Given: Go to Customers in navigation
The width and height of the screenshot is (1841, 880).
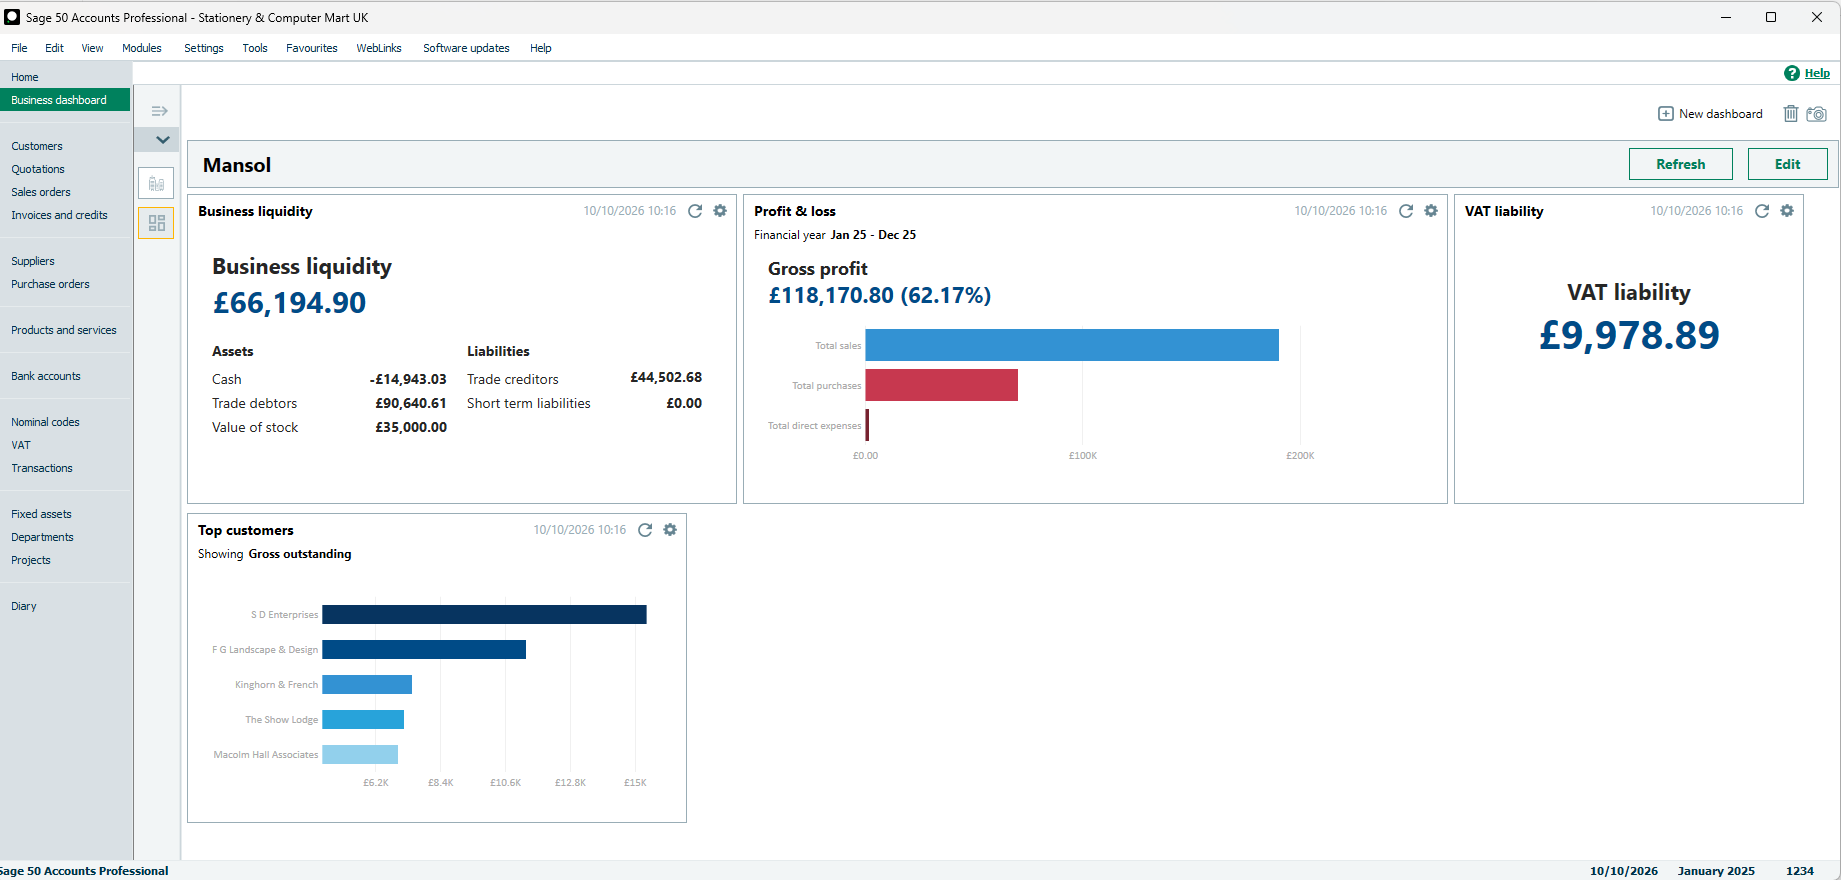Looking at the screenshot, I should [x=37, y=146].
